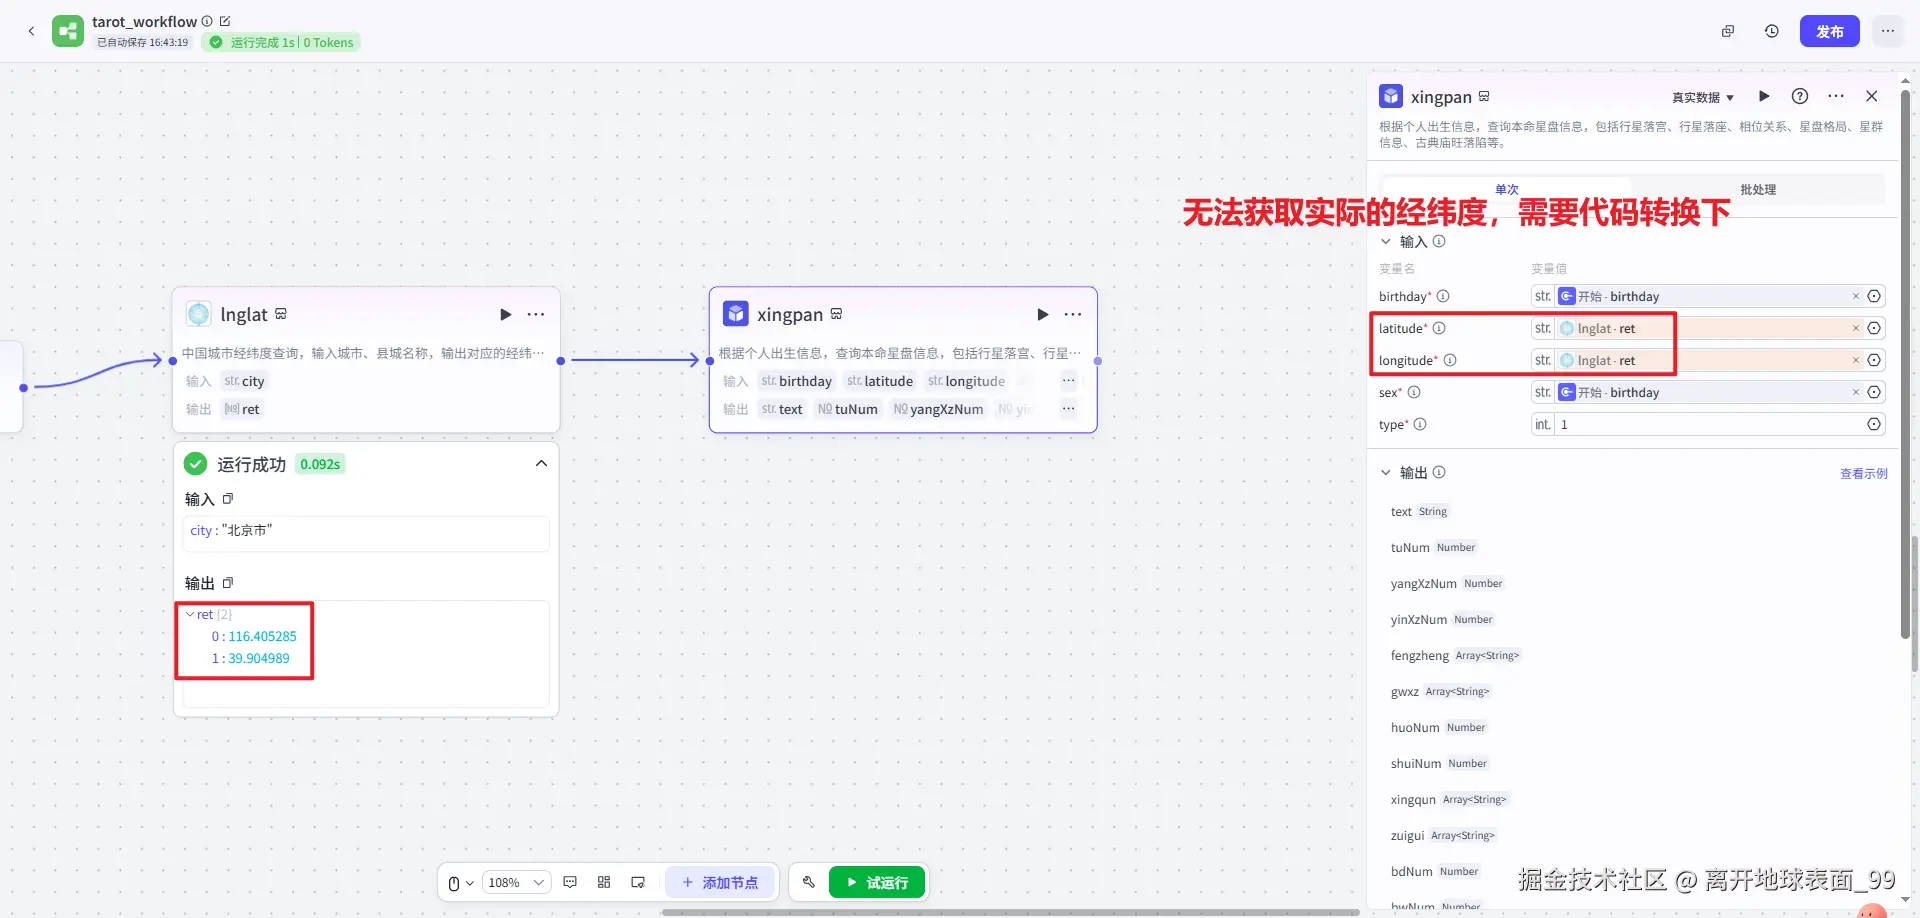Open help icon in xingpan panel header
The image size is (1920, 918).
click(x=1800, y=96)
